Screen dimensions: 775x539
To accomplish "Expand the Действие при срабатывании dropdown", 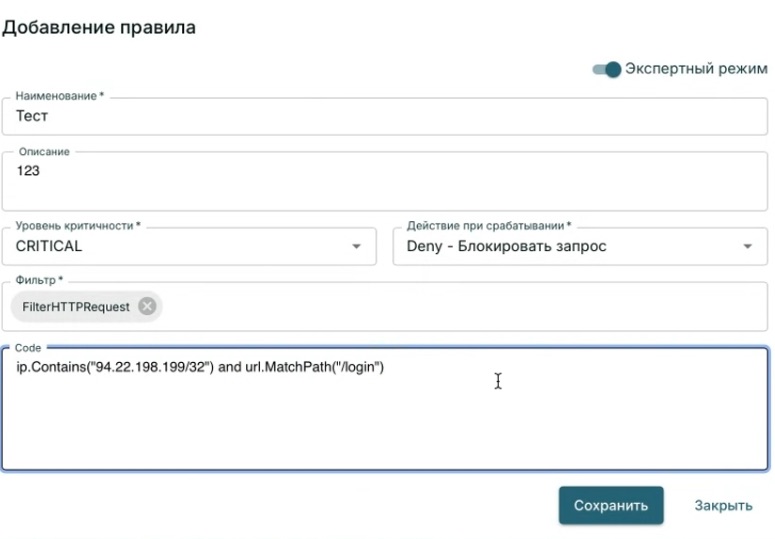I will tap(570, 246).
